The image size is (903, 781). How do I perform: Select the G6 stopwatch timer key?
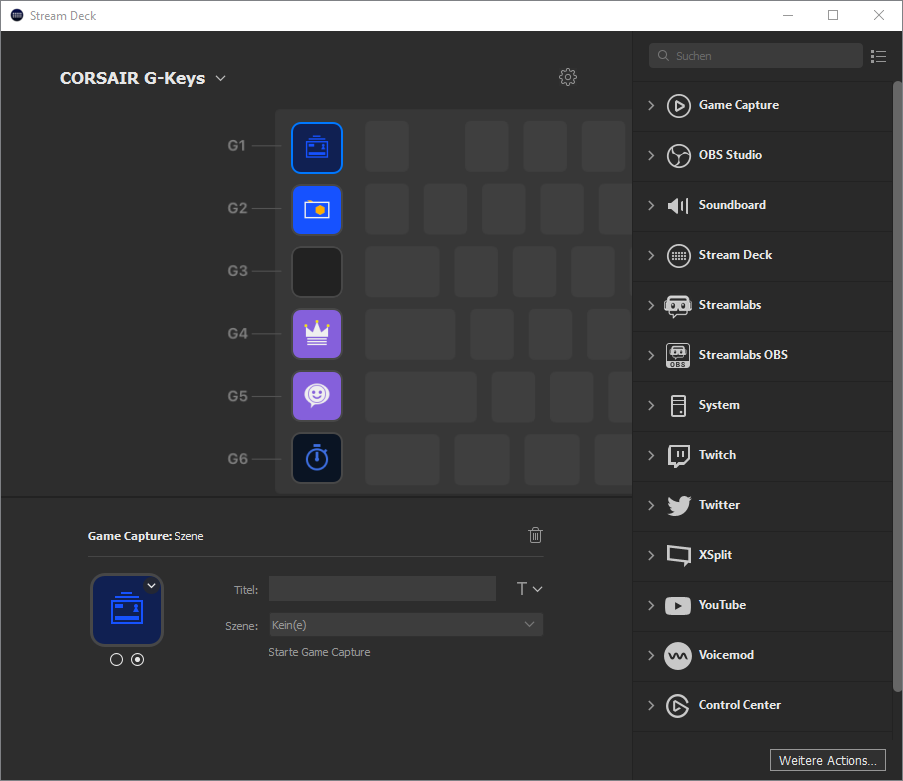(317, 458)
